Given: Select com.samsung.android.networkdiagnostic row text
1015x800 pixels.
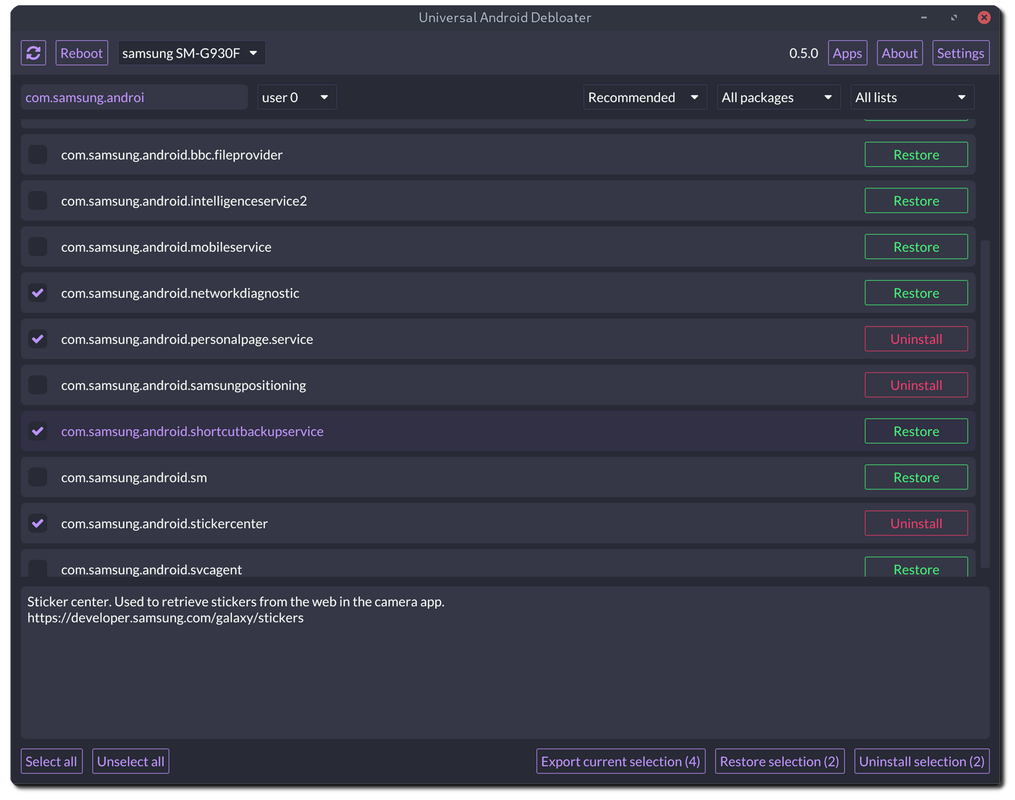Looking at the screenshot, I should click(180, 293).
